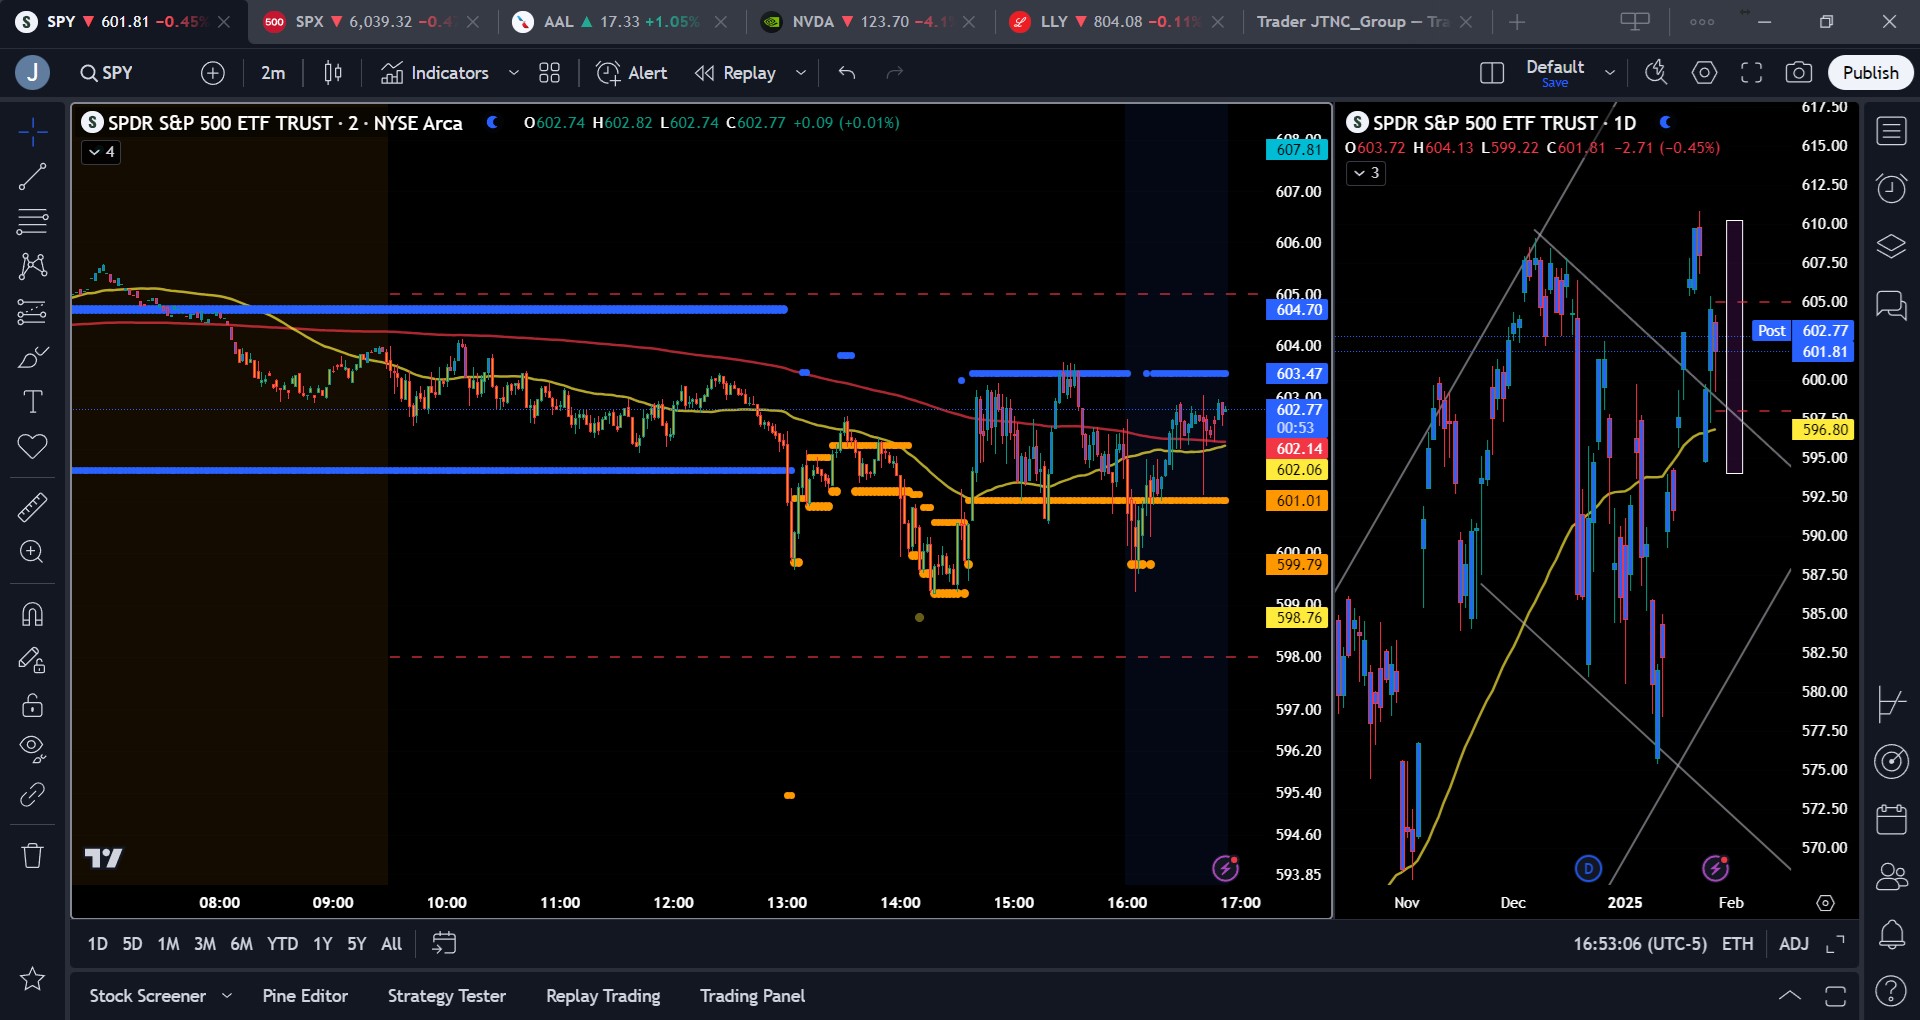Open the patterns drawing tools
The image size is (1920, 1020).
(32, 266)
